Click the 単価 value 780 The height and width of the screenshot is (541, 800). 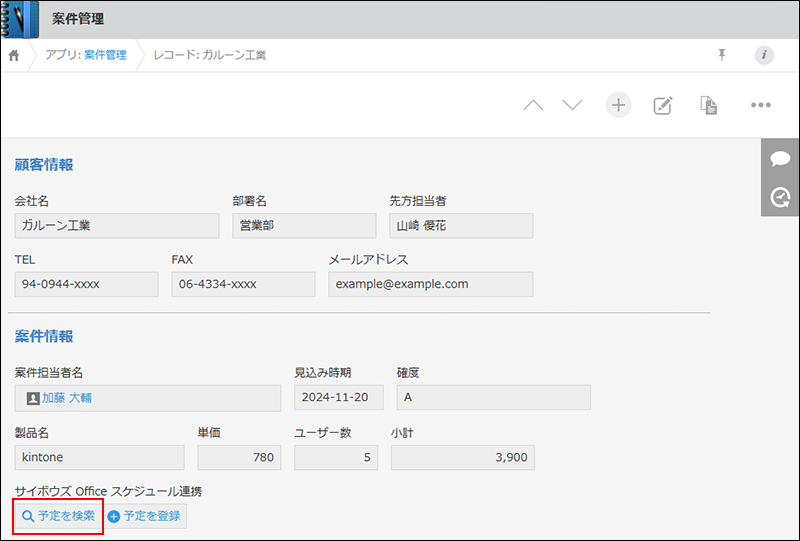point(239,457)
